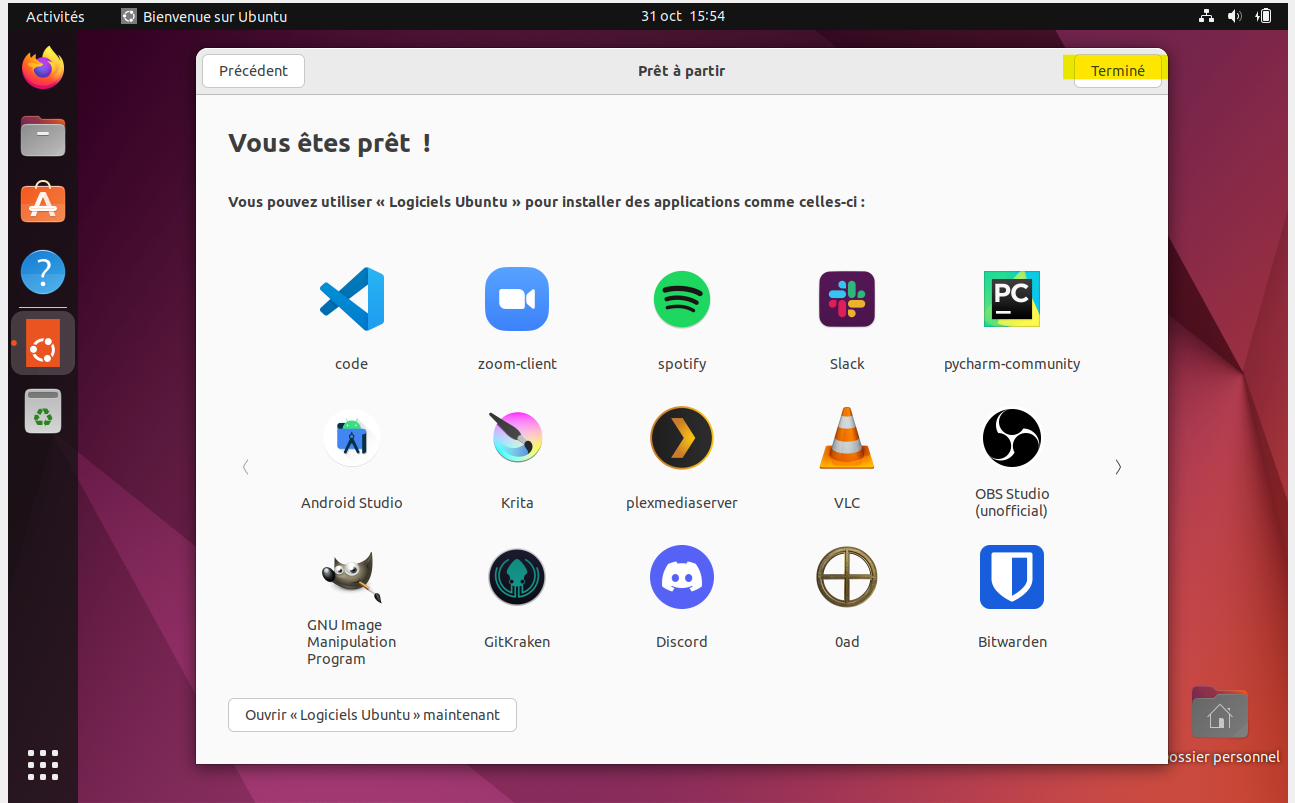Screen dimensions: 1295x803
Task: Open the system status menu in top bar
Action: [x=1235, y=16]
